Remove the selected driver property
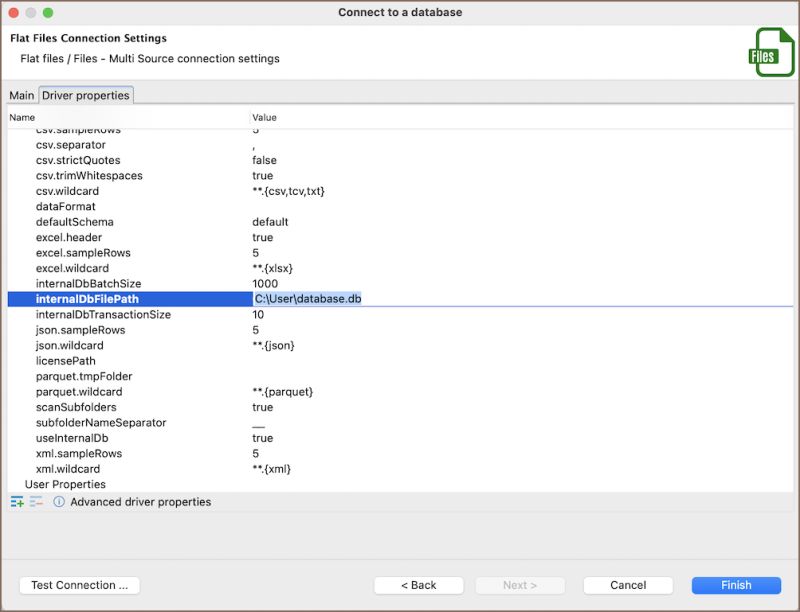Viewport: 800px width, 612px height. coord(35,502)
